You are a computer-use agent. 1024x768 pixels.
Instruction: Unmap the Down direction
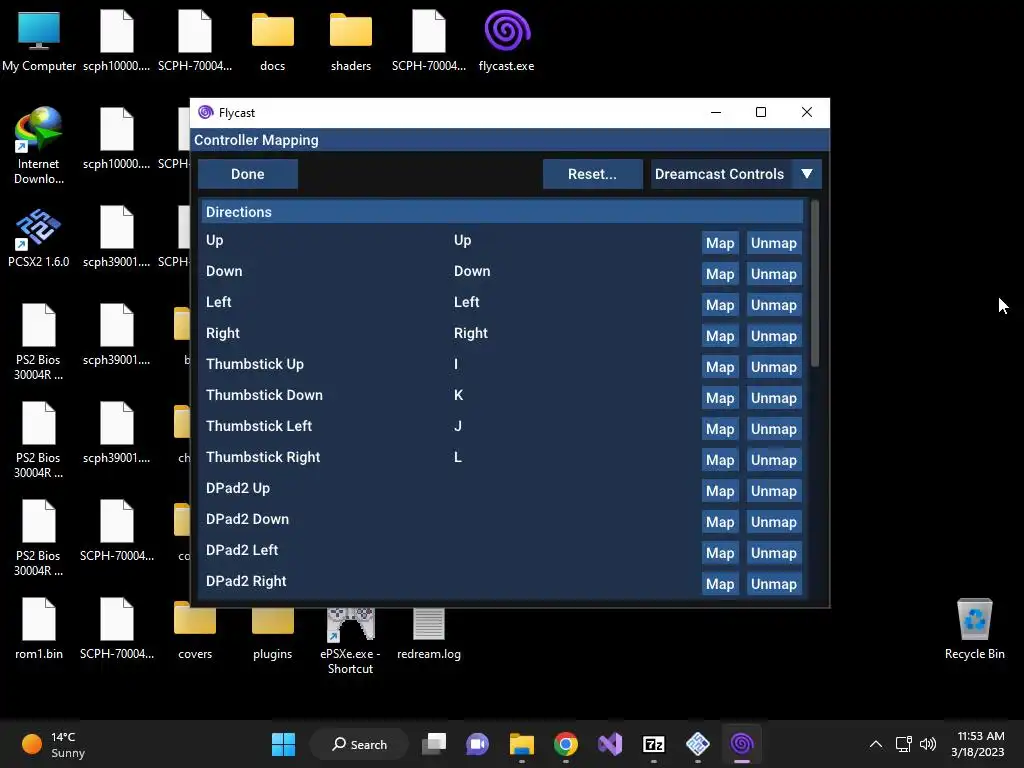coord(773,274)
